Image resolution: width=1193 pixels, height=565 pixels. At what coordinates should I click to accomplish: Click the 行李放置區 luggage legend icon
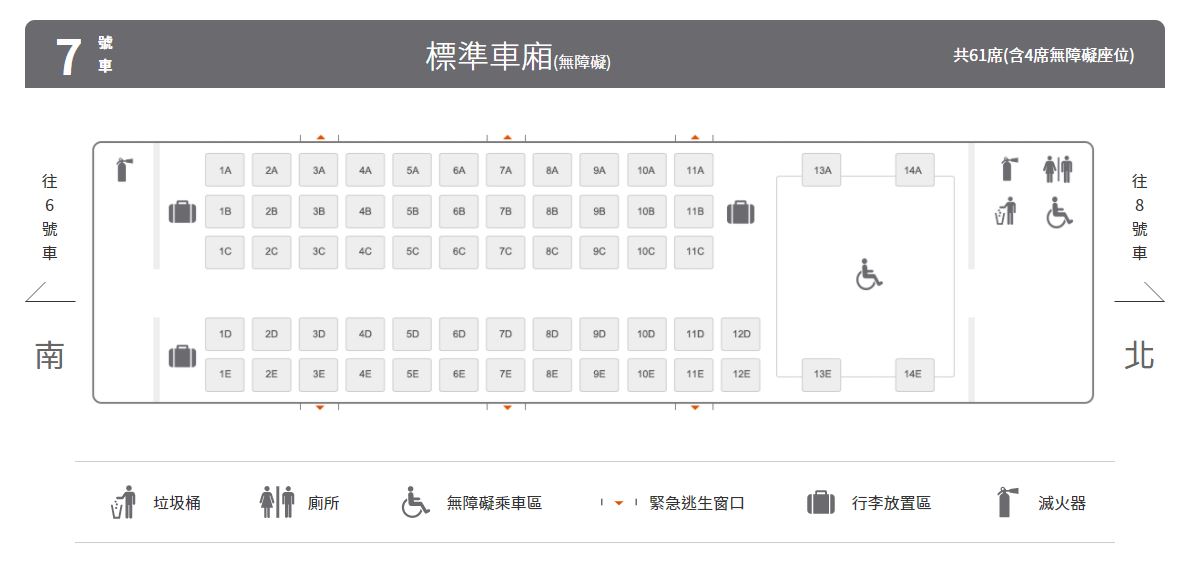(821, 503)
